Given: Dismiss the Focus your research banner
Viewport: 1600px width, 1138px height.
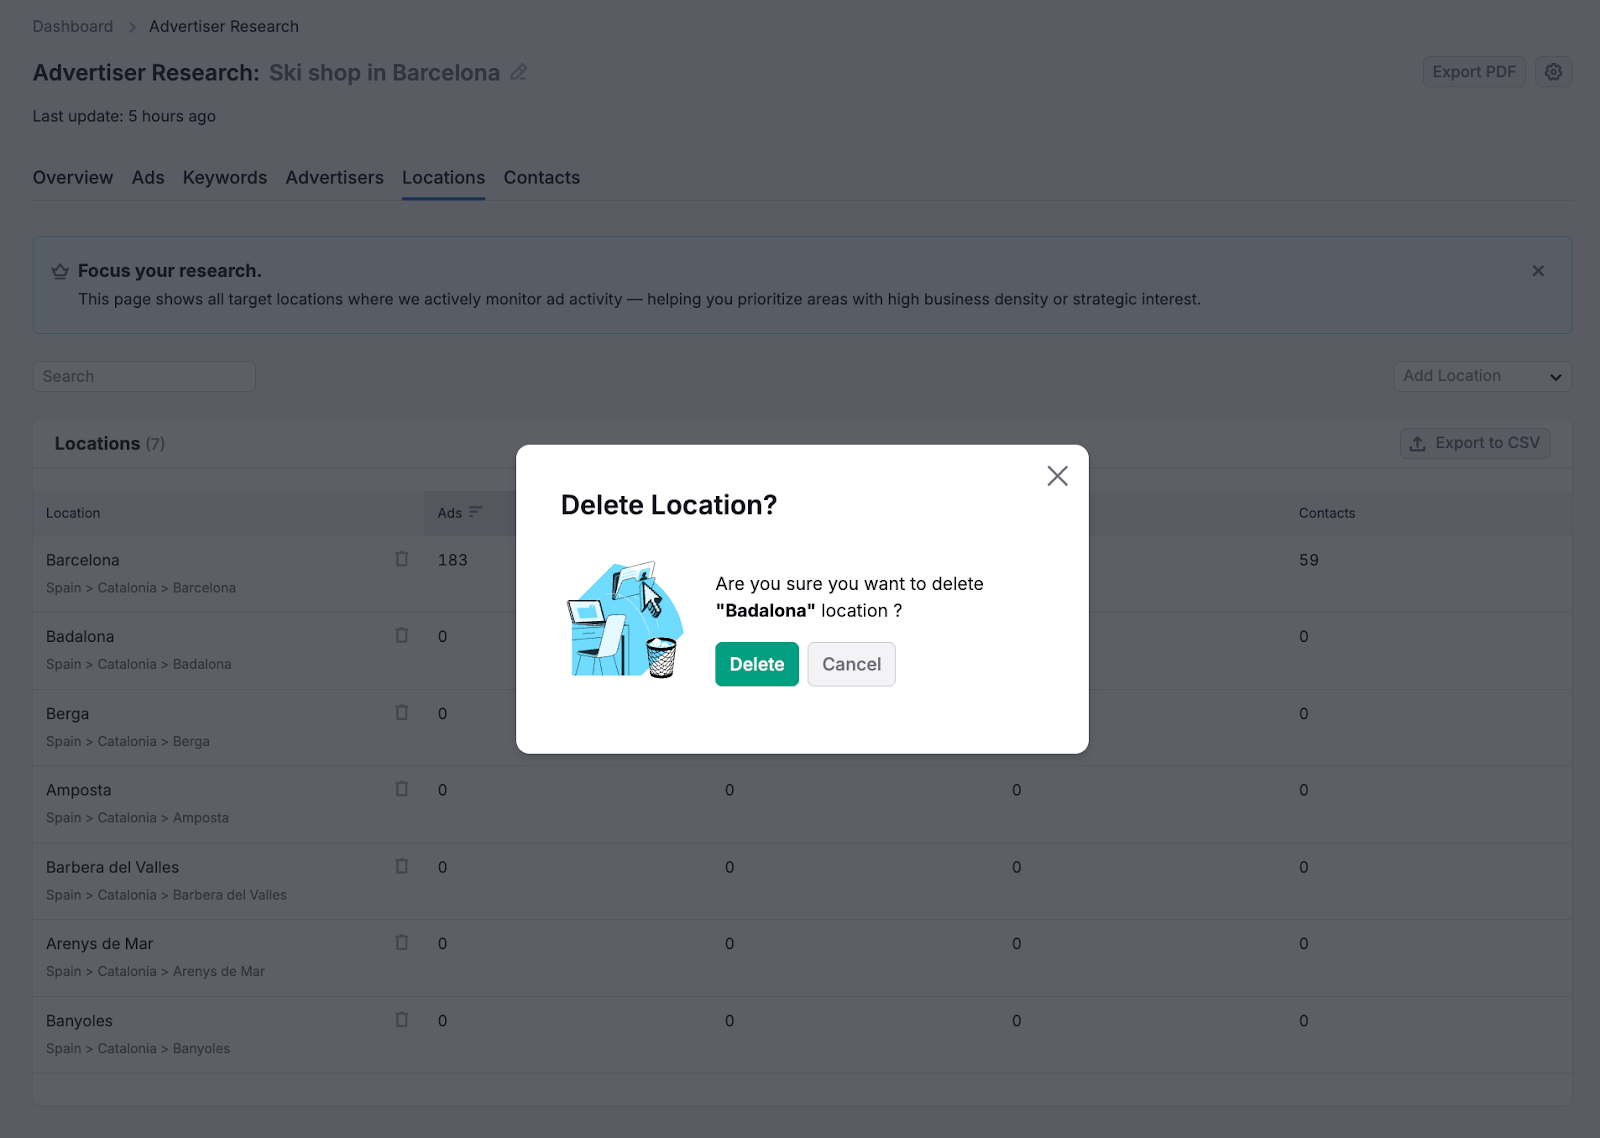Looking at the screenshot, I should (x=1538, y=271).
